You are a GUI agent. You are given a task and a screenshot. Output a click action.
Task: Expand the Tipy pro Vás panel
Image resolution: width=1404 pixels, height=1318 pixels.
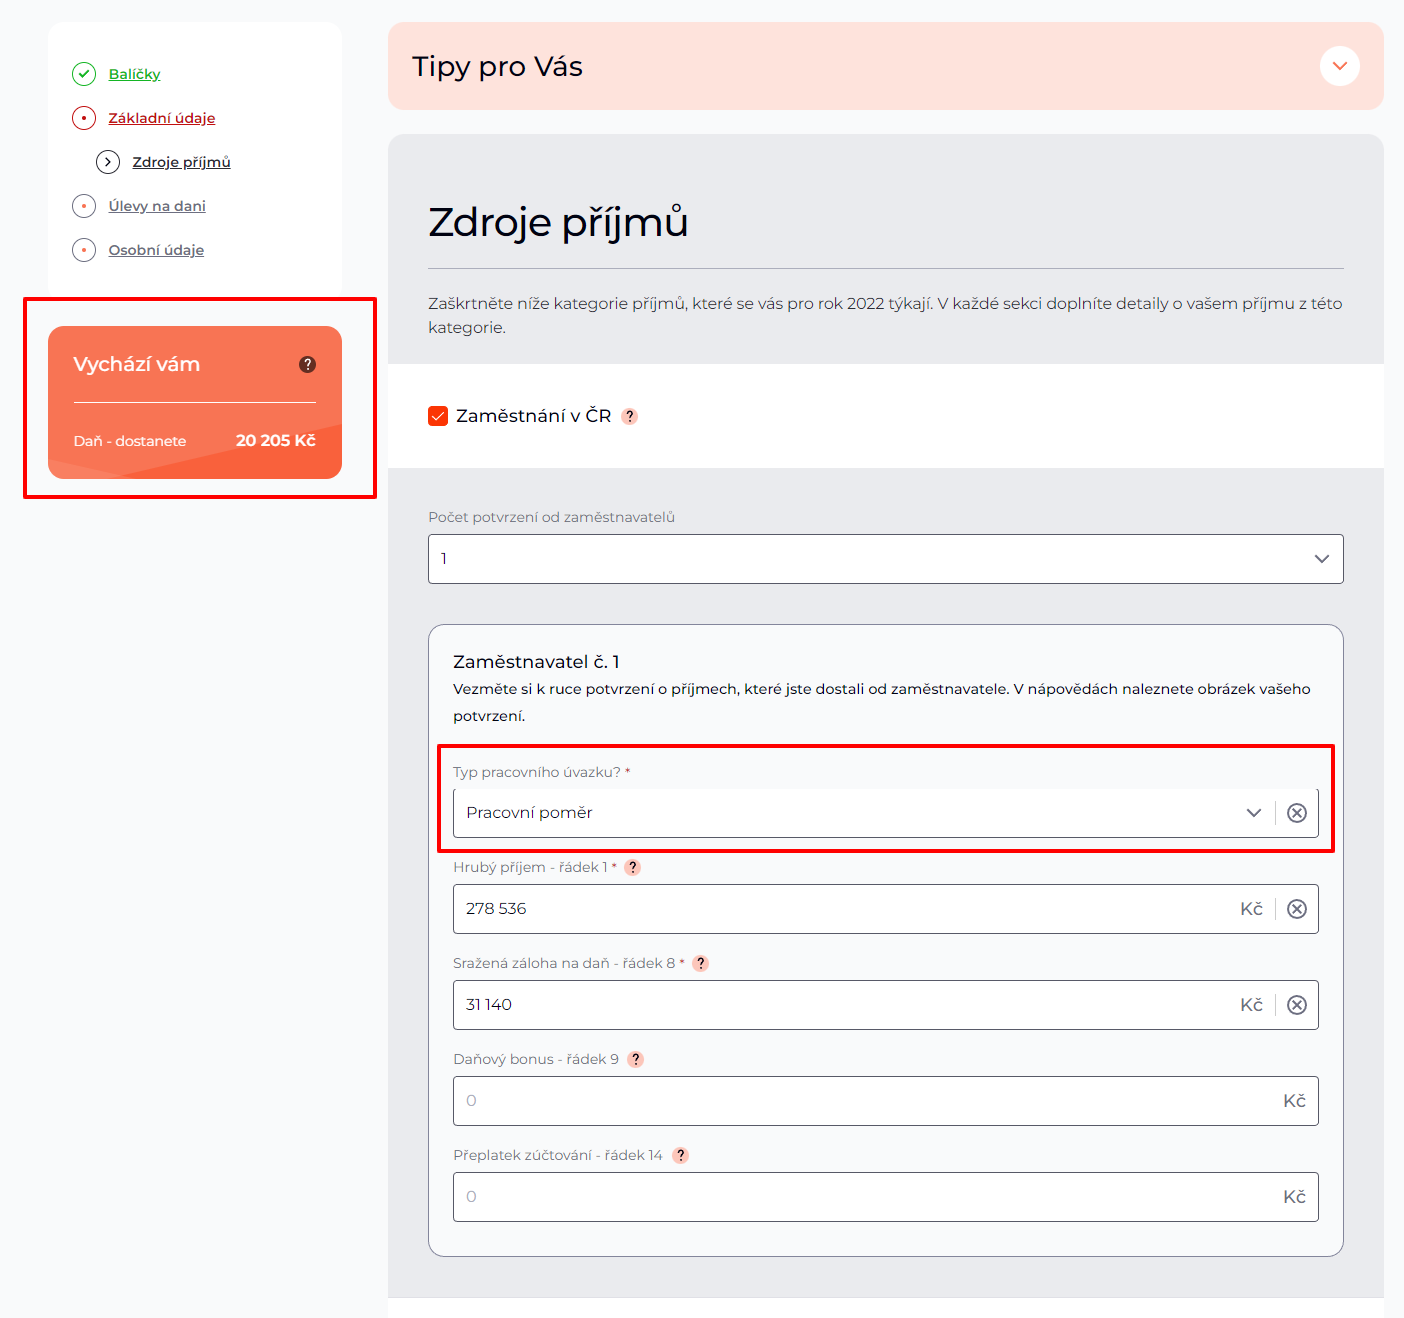tap(1339, 66)
